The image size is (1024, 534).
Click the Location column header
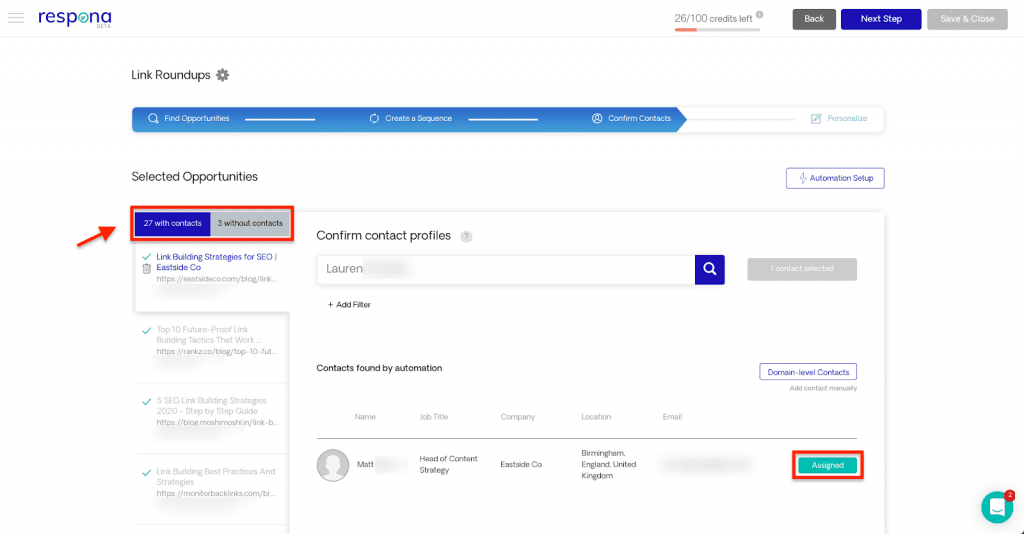coord(596,417)
